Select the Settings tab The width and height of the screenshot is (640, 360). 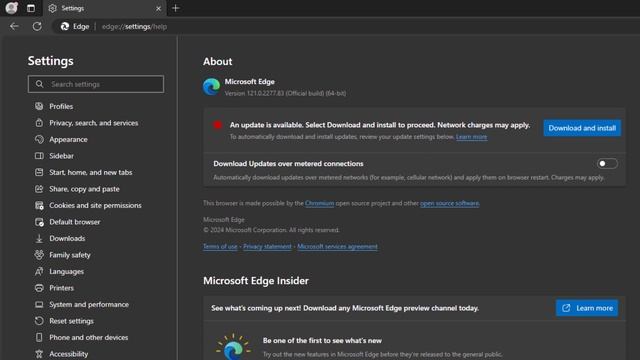(104, 8)
